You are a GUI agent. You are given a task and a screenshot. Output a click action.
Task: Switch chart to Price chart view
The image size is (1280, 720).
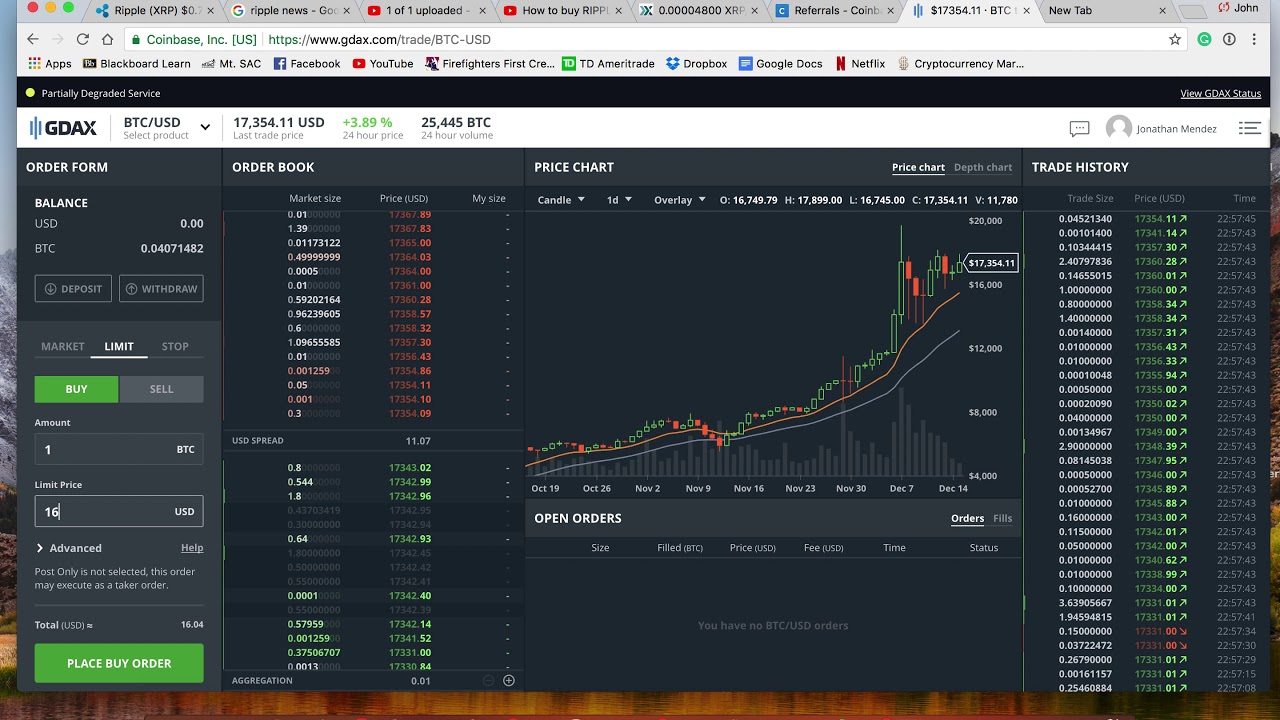pos(918,167)
